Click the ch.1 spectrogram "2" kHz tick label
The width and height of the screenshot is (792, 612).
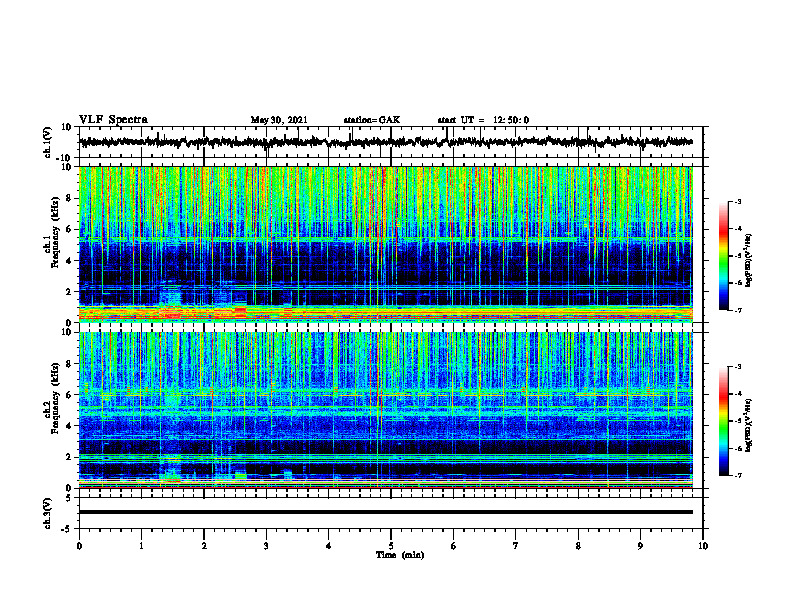pyautogui.click(x=70, y=292)
